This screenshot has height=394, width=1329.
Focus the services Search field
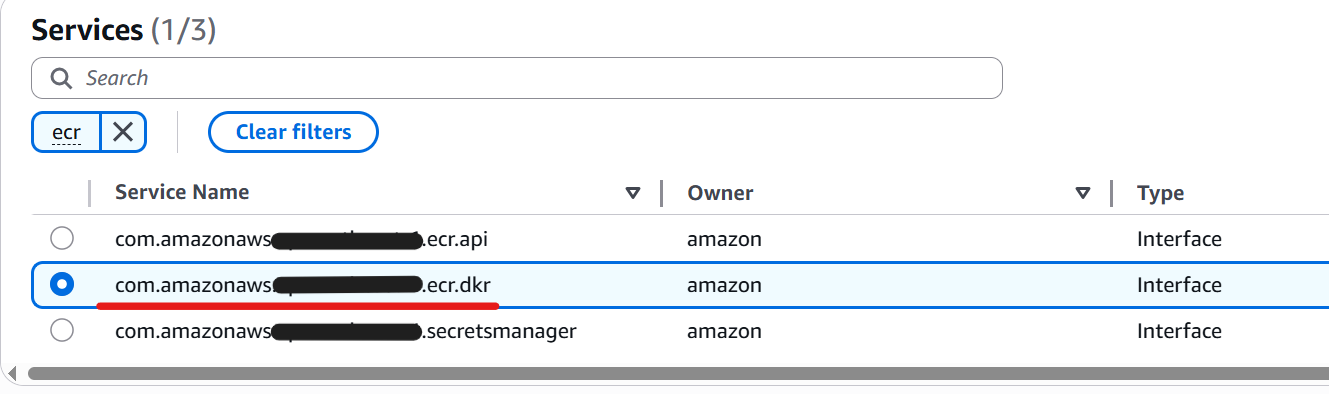tap(517, 78)
